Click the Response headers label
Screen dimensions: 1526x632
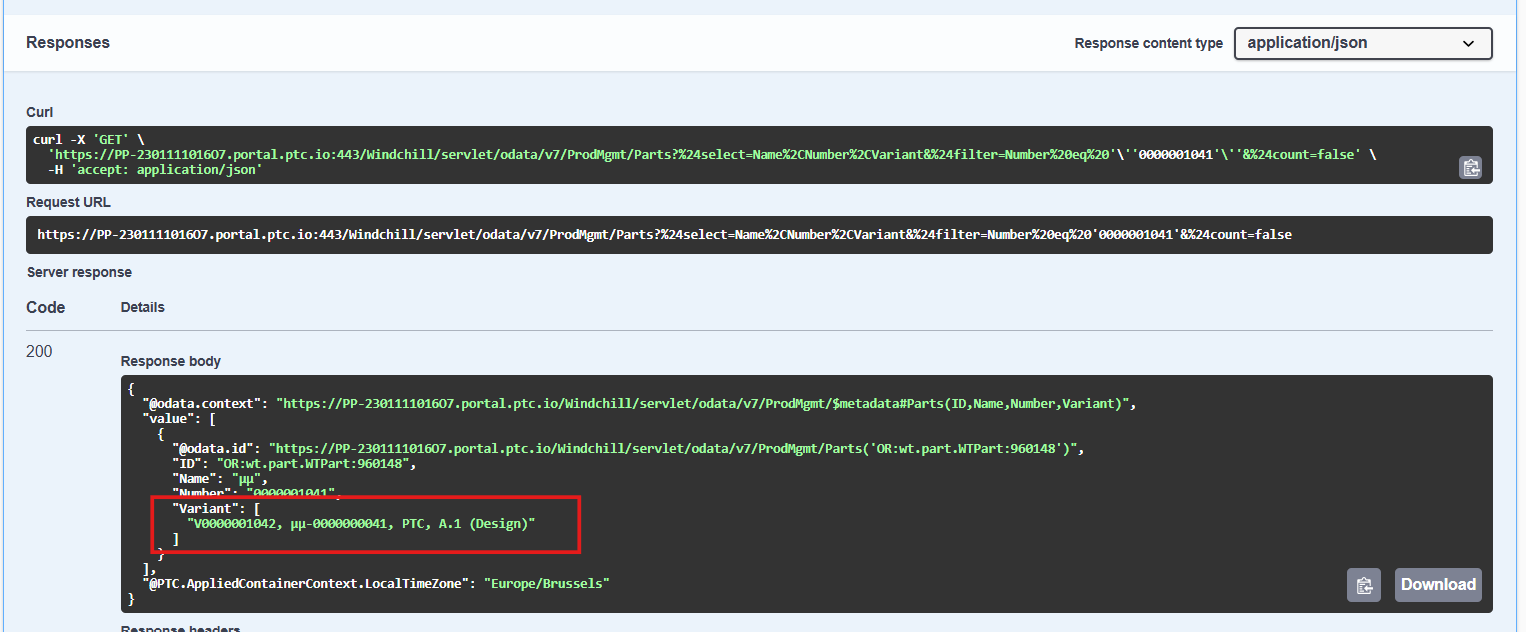click(x=180, y=628)
